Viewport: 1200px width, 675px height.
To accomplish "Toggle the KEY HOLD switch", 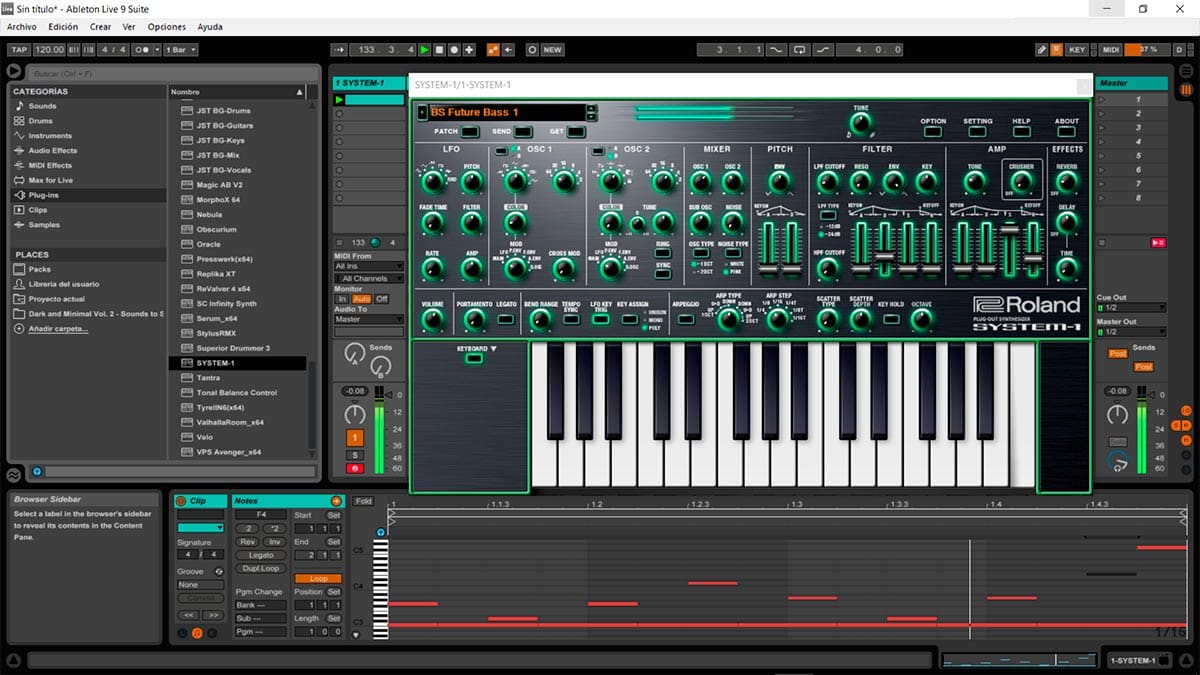I will coord(890,320).
